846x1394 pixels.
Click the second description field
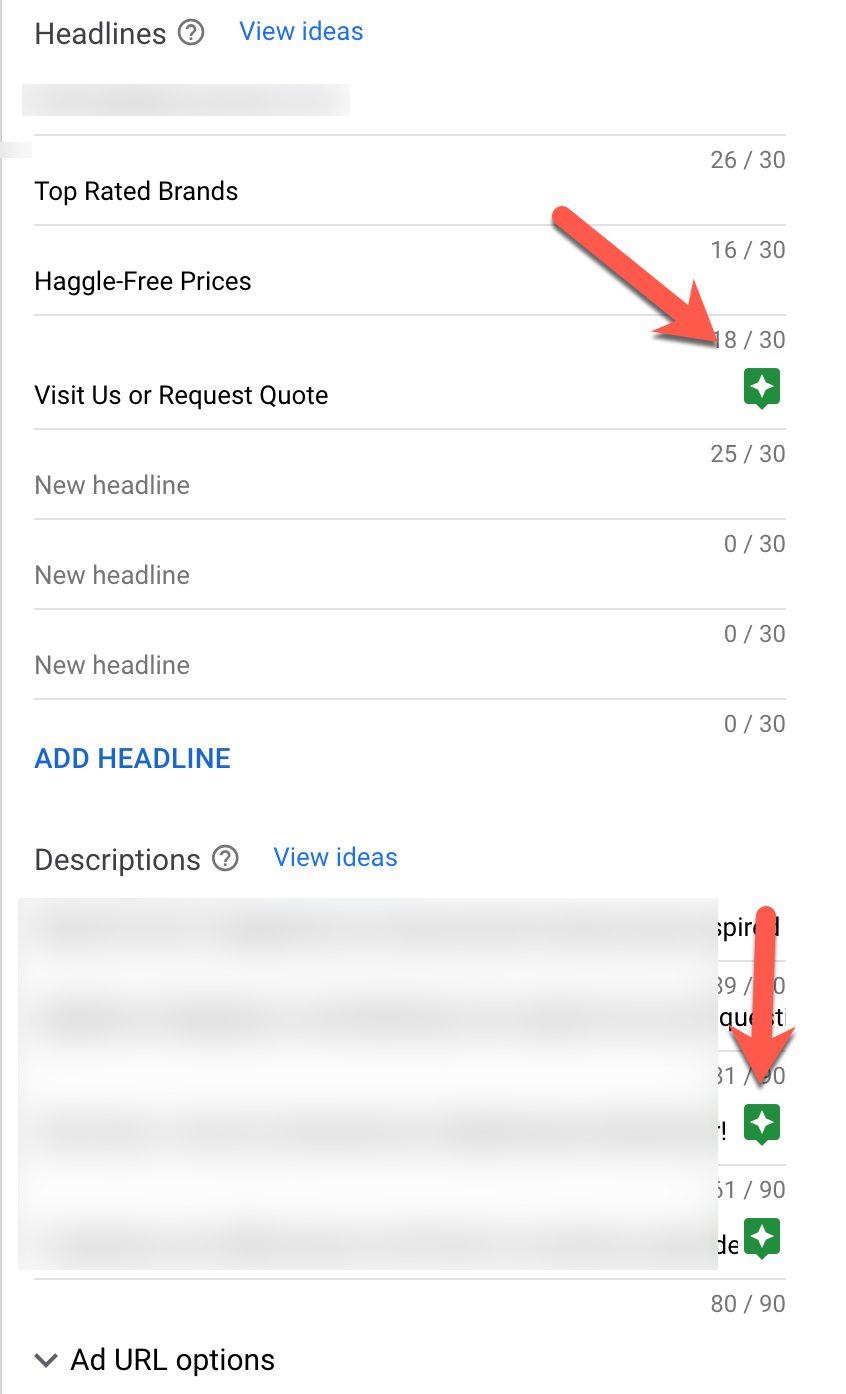[370, 1020]
